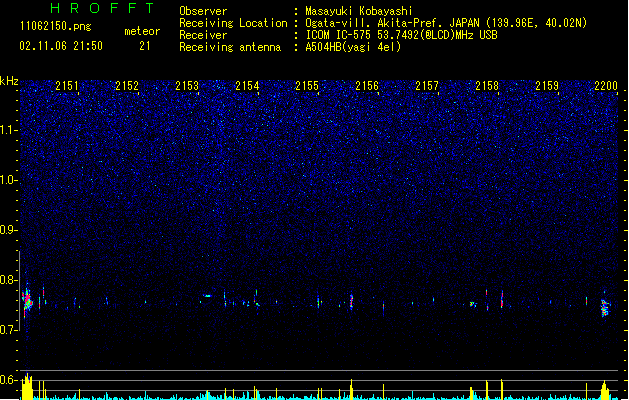Click the horizontal echo streak after 2153
This screenshot has height=400, width=629.
[207, 296]
